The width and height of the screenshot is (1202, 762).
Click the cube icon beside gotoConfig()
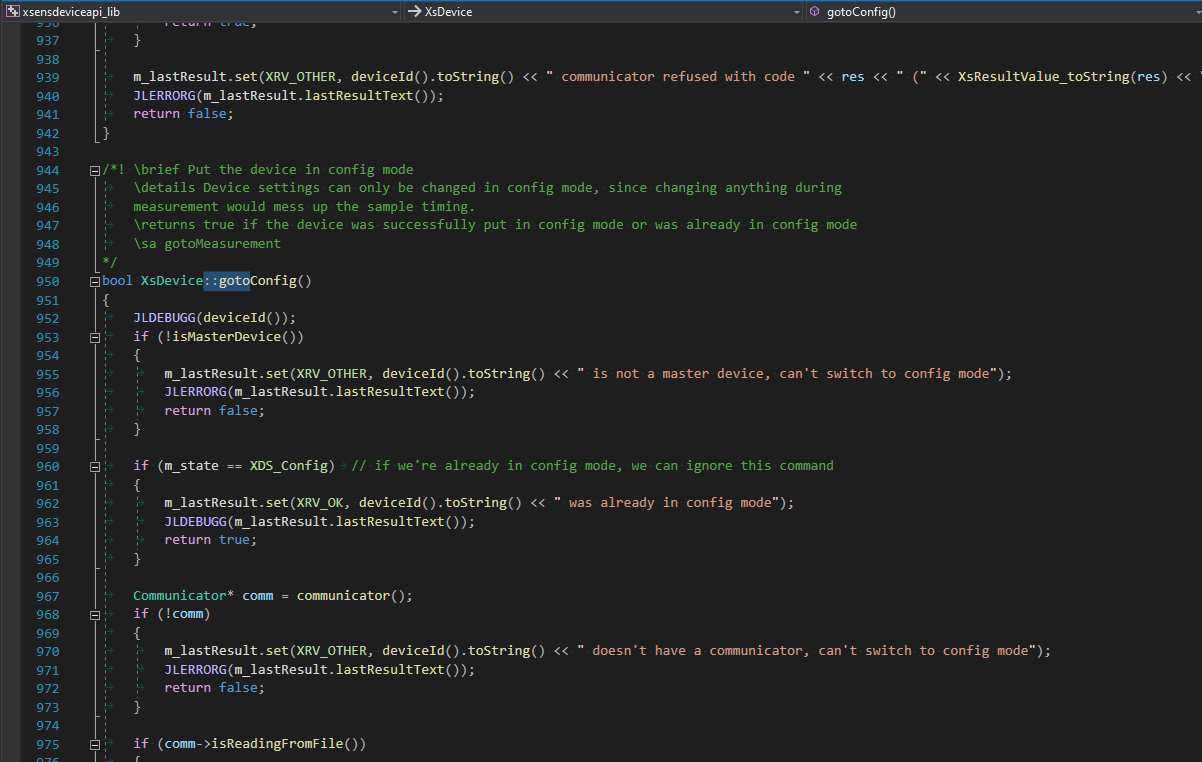814,12
